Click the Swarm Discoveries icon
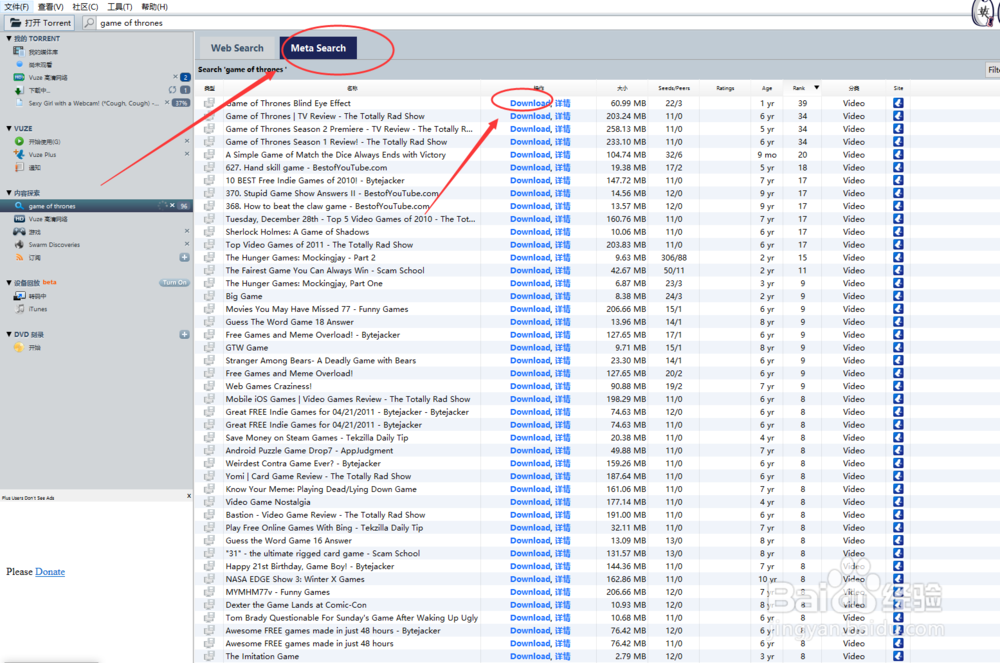The height and width of the screenshot is (663, 1000). pos(18,244)
